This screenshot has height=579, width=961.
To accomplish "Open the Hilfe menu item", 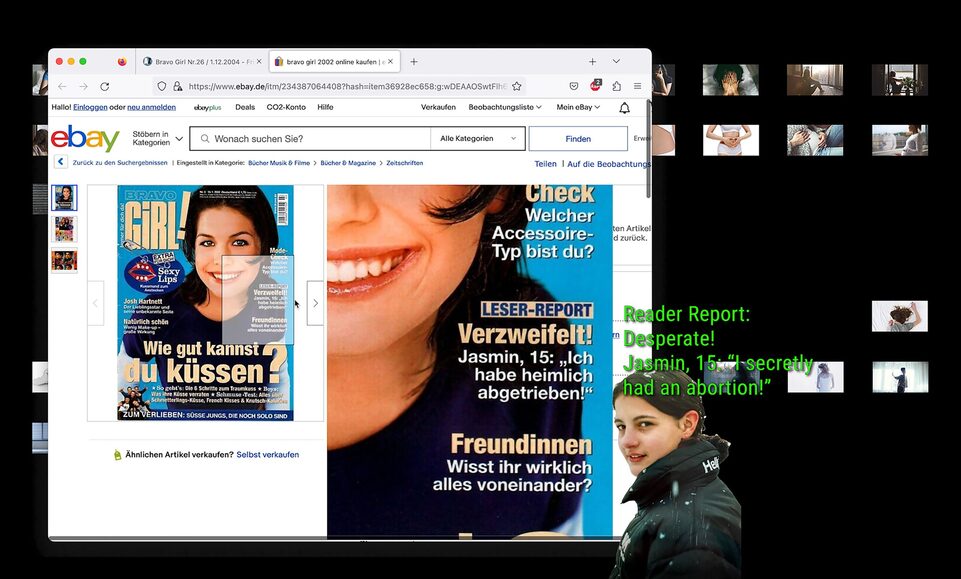I will click(x=325, y=107).
